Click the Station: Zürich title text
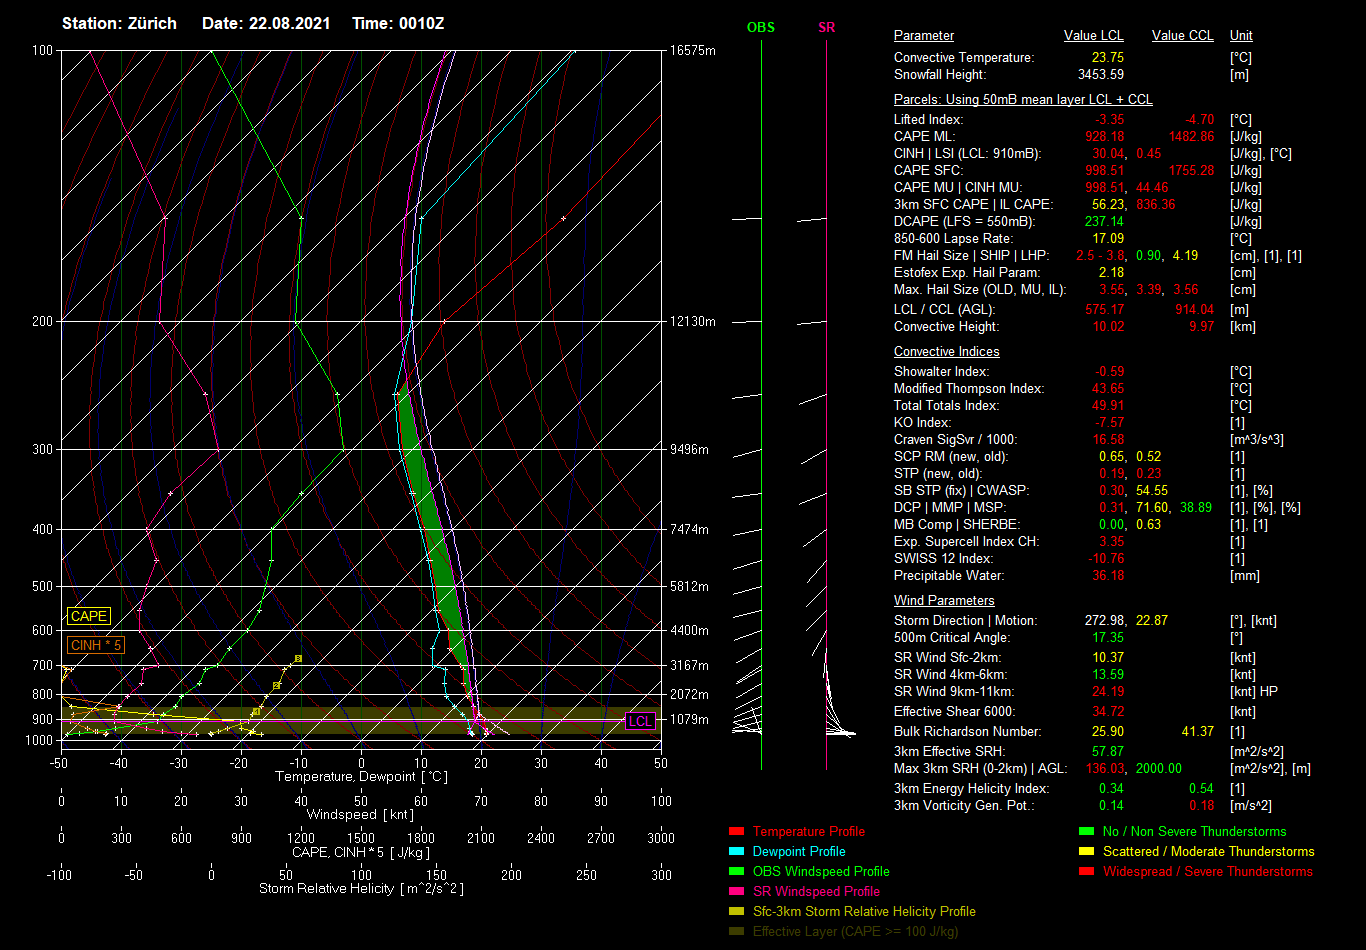Screen dimensions: 1366x950 119,23
